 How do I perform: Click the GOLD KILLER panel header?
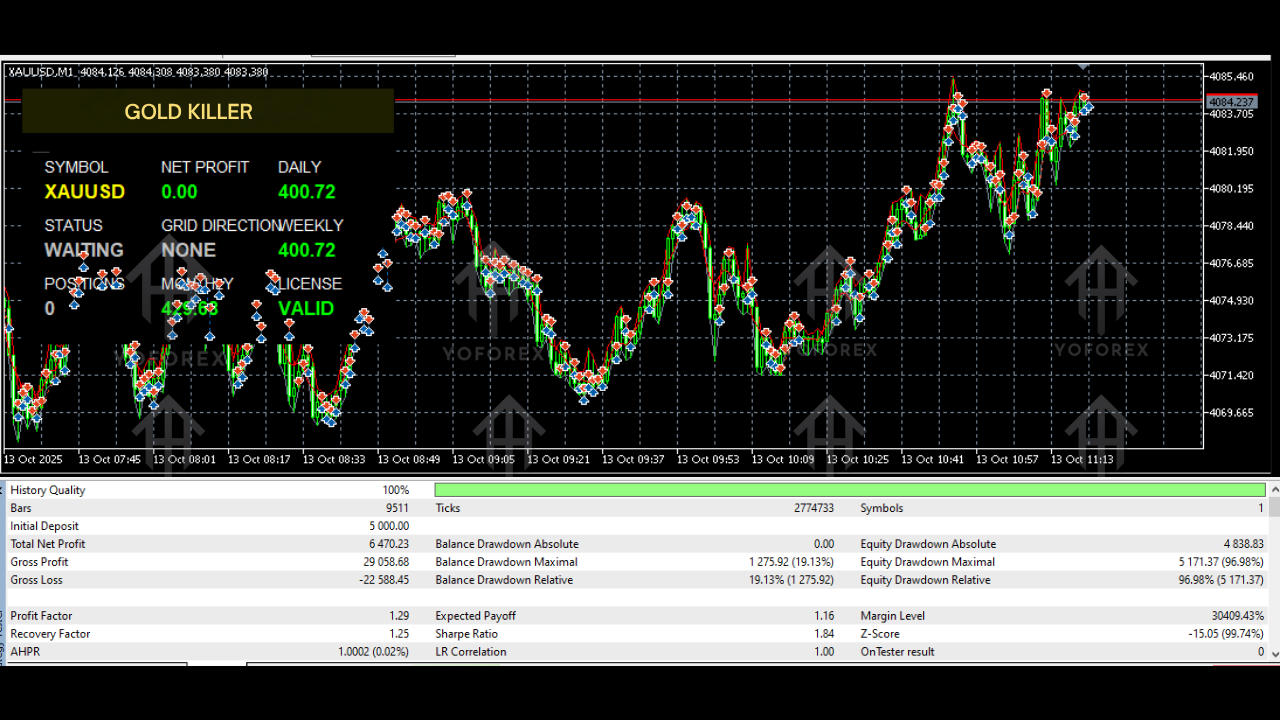pos(188,111)
